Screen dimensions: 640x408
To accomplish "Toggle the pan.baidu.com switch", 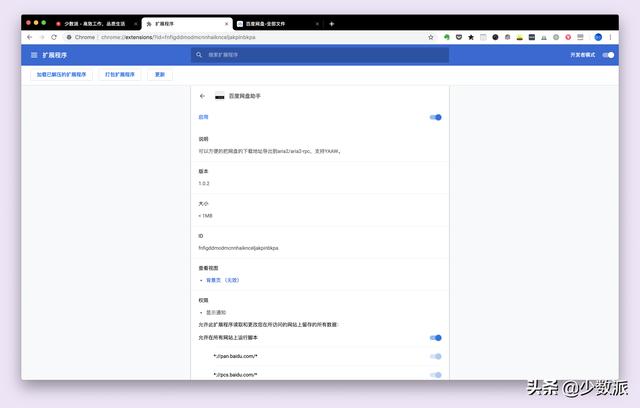I will coord(436,356).
